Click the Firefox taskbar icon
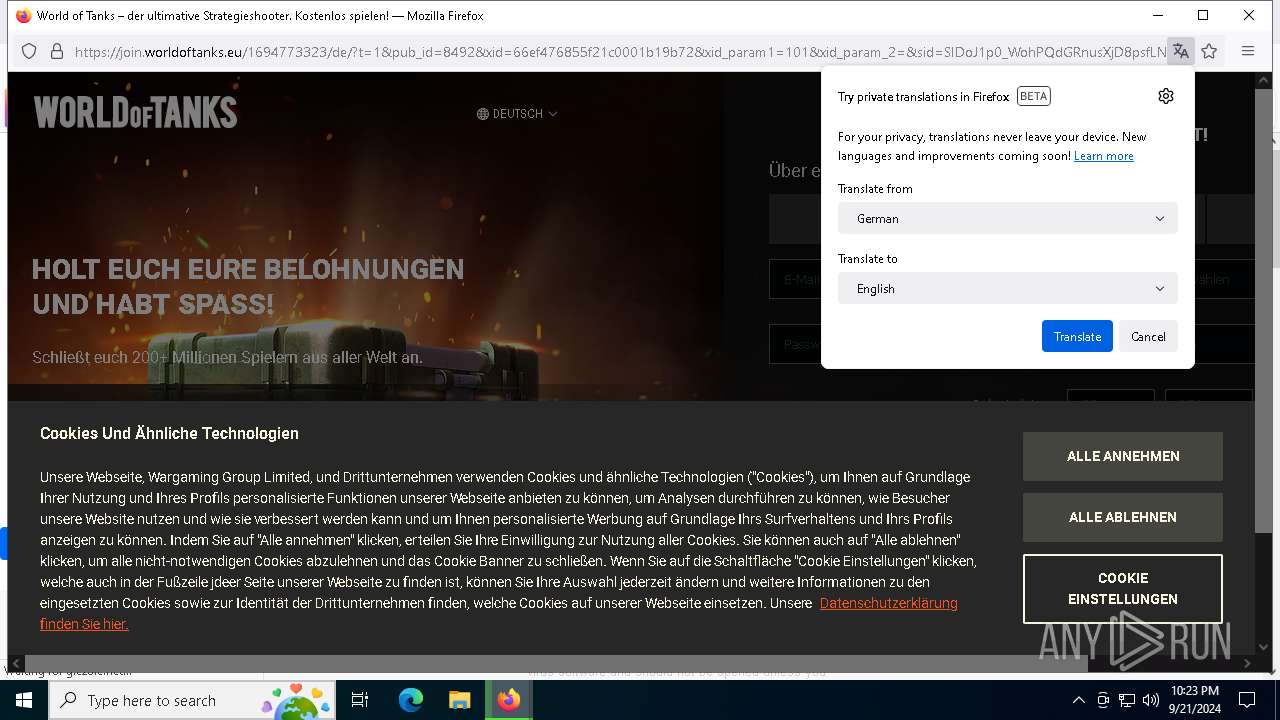1280x720 pixels. pos(508,700)
